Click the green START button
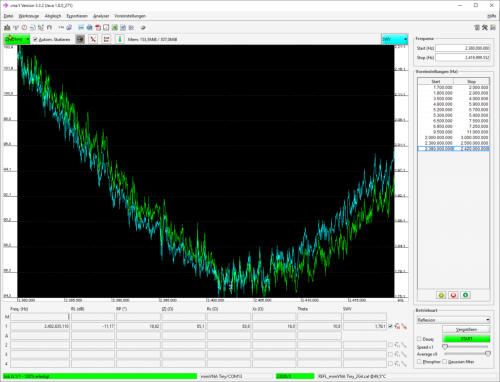Image resolution: width=500 pixels, height=382 pixels. 466,339
